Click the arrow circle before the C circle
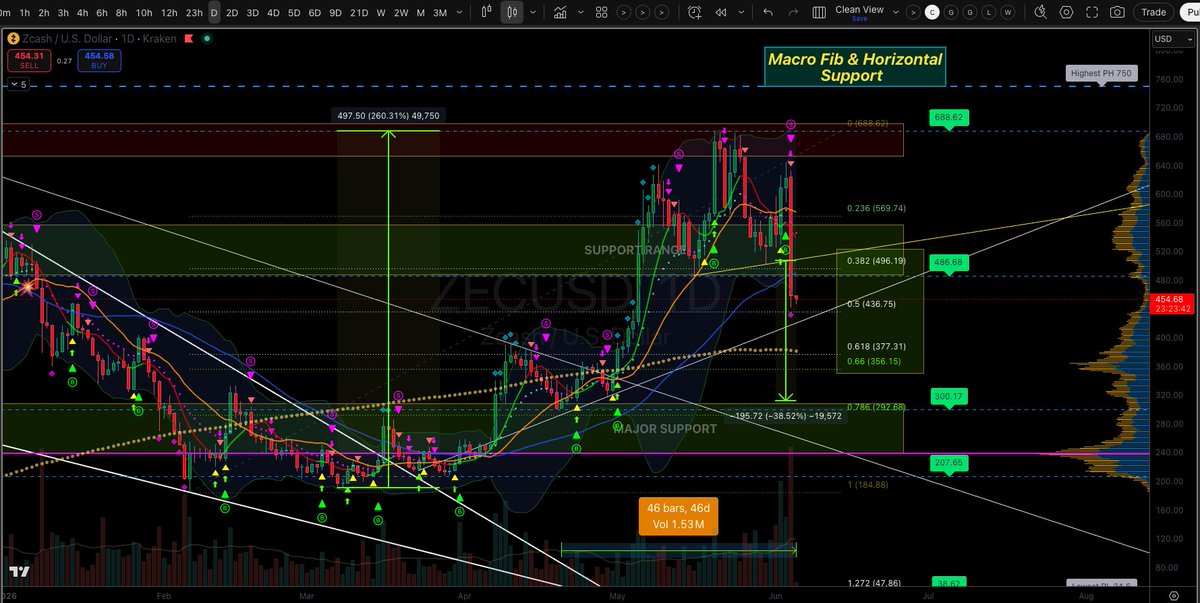Viewport: 1200px width, 603px height. (x=911, y=12)
